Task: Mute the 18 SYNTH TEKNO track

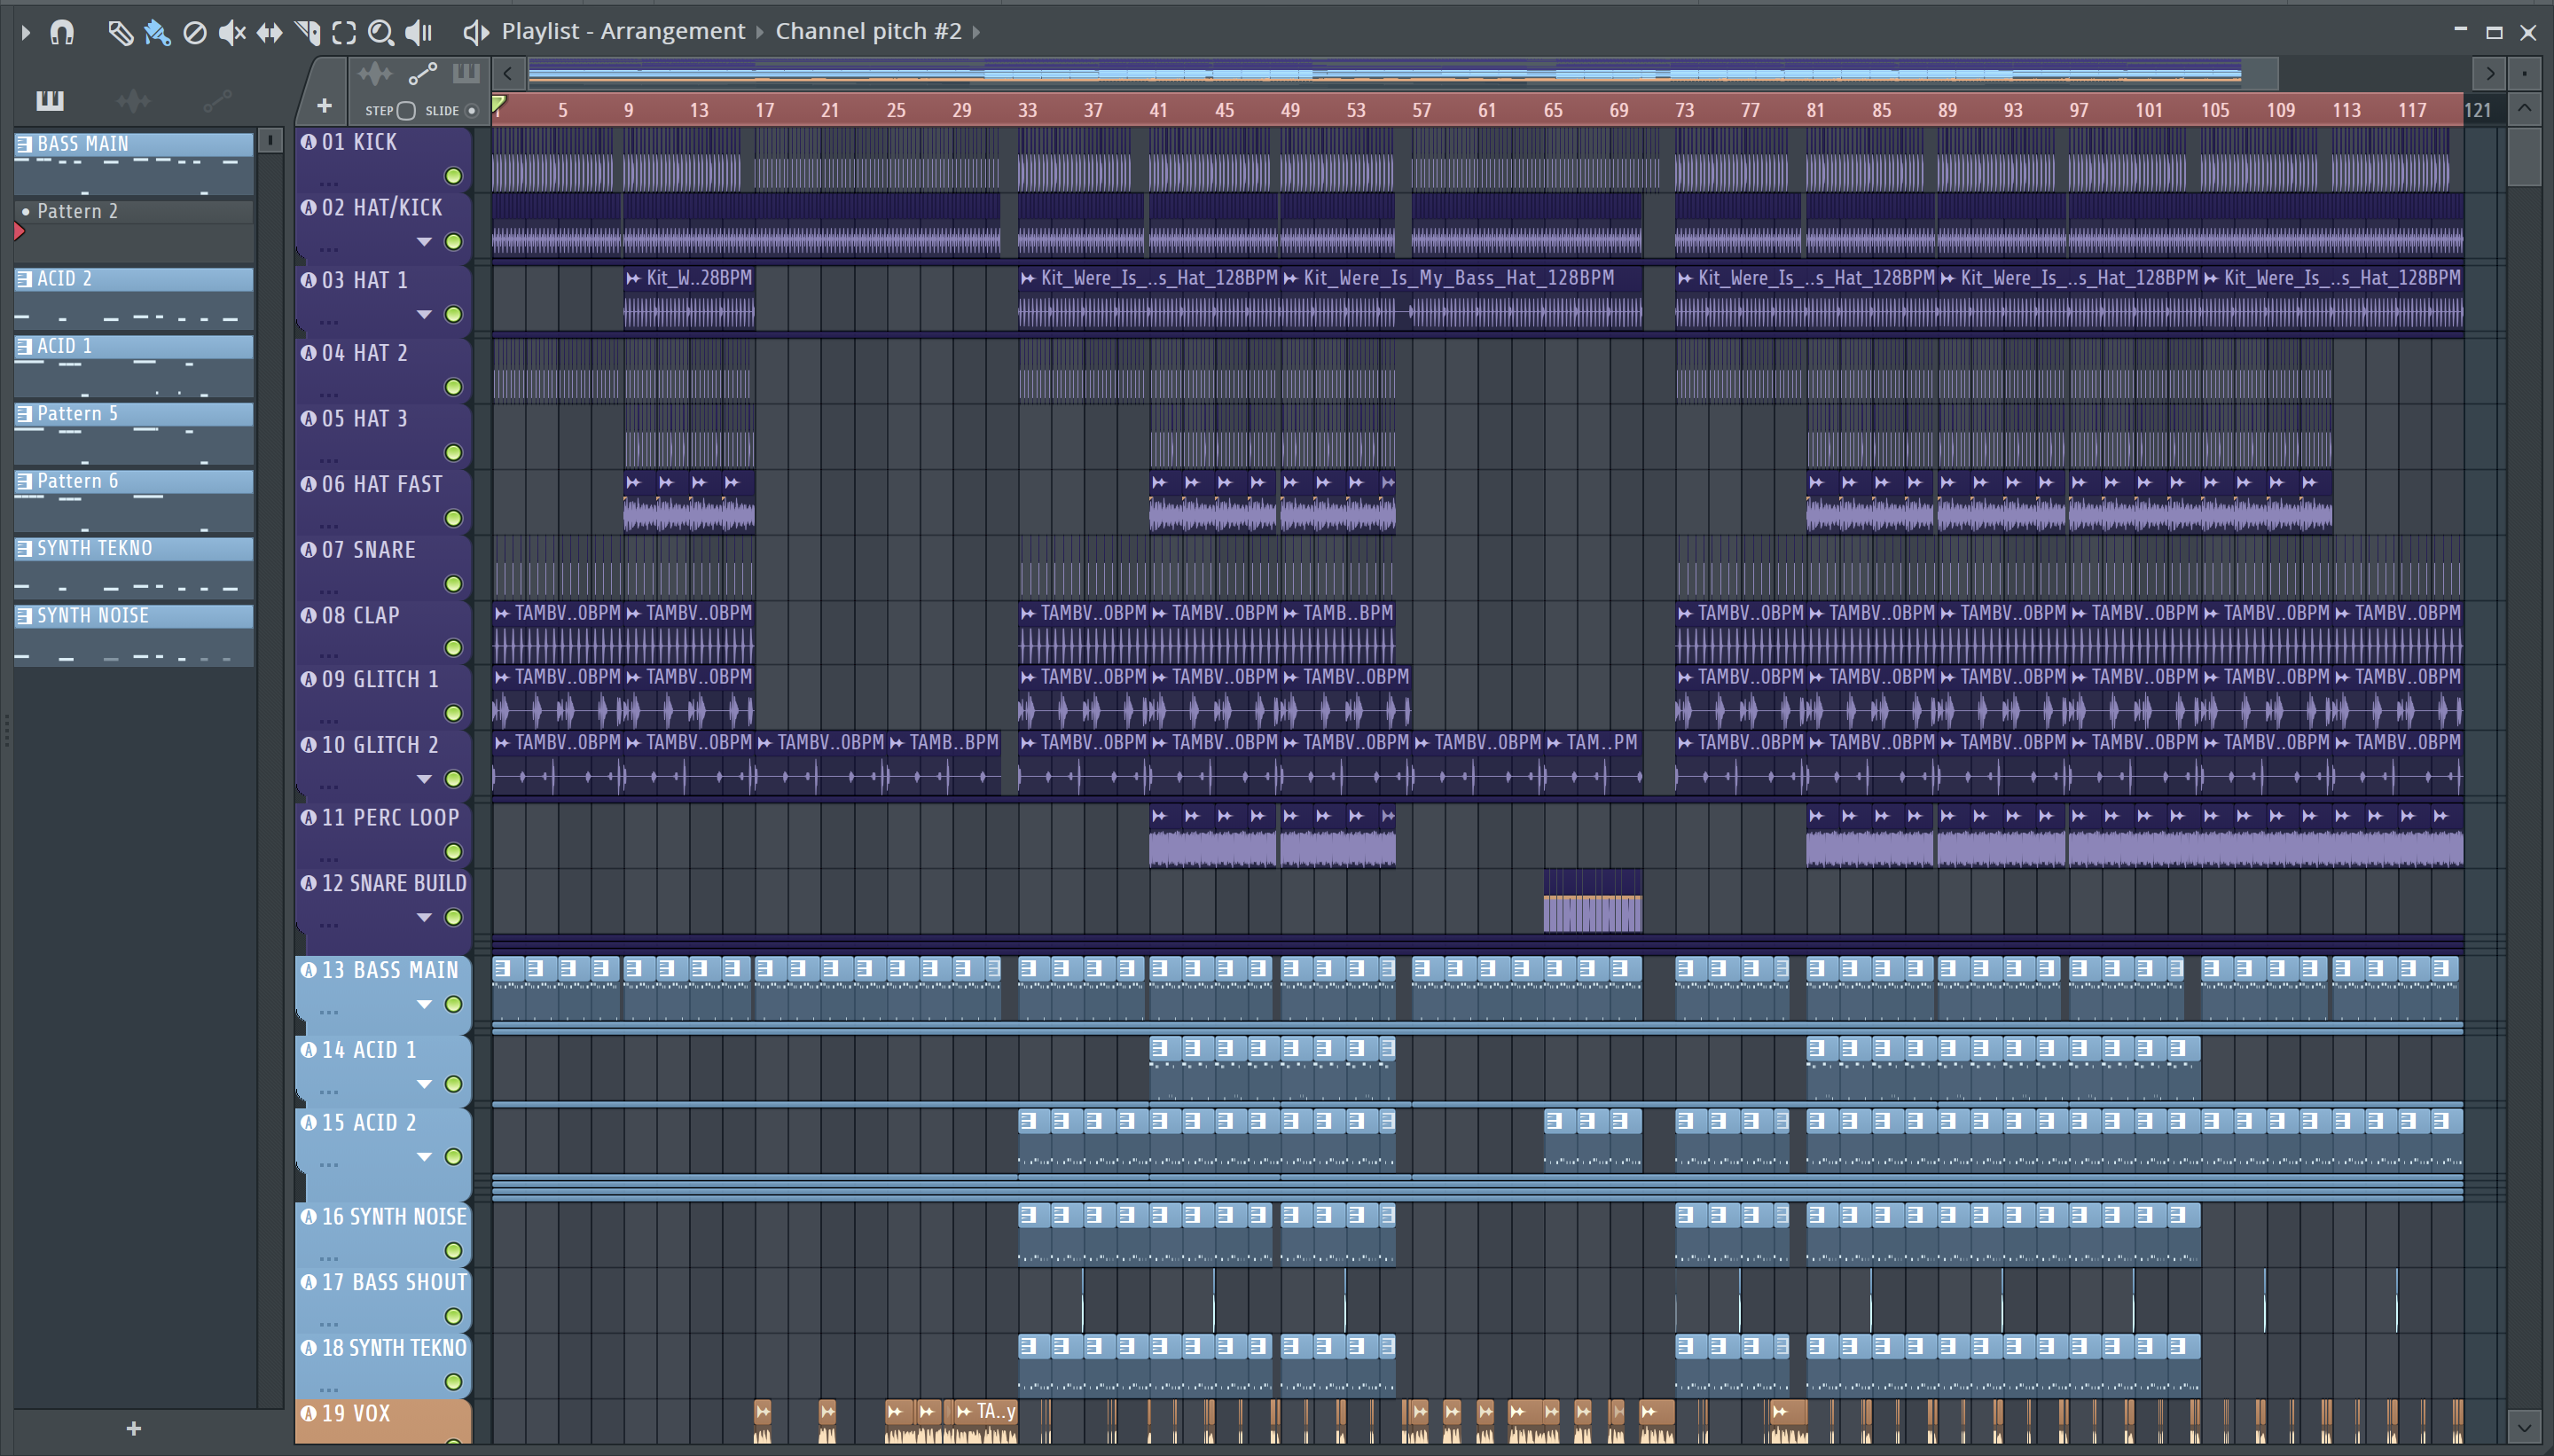Action: (453, 1382)
